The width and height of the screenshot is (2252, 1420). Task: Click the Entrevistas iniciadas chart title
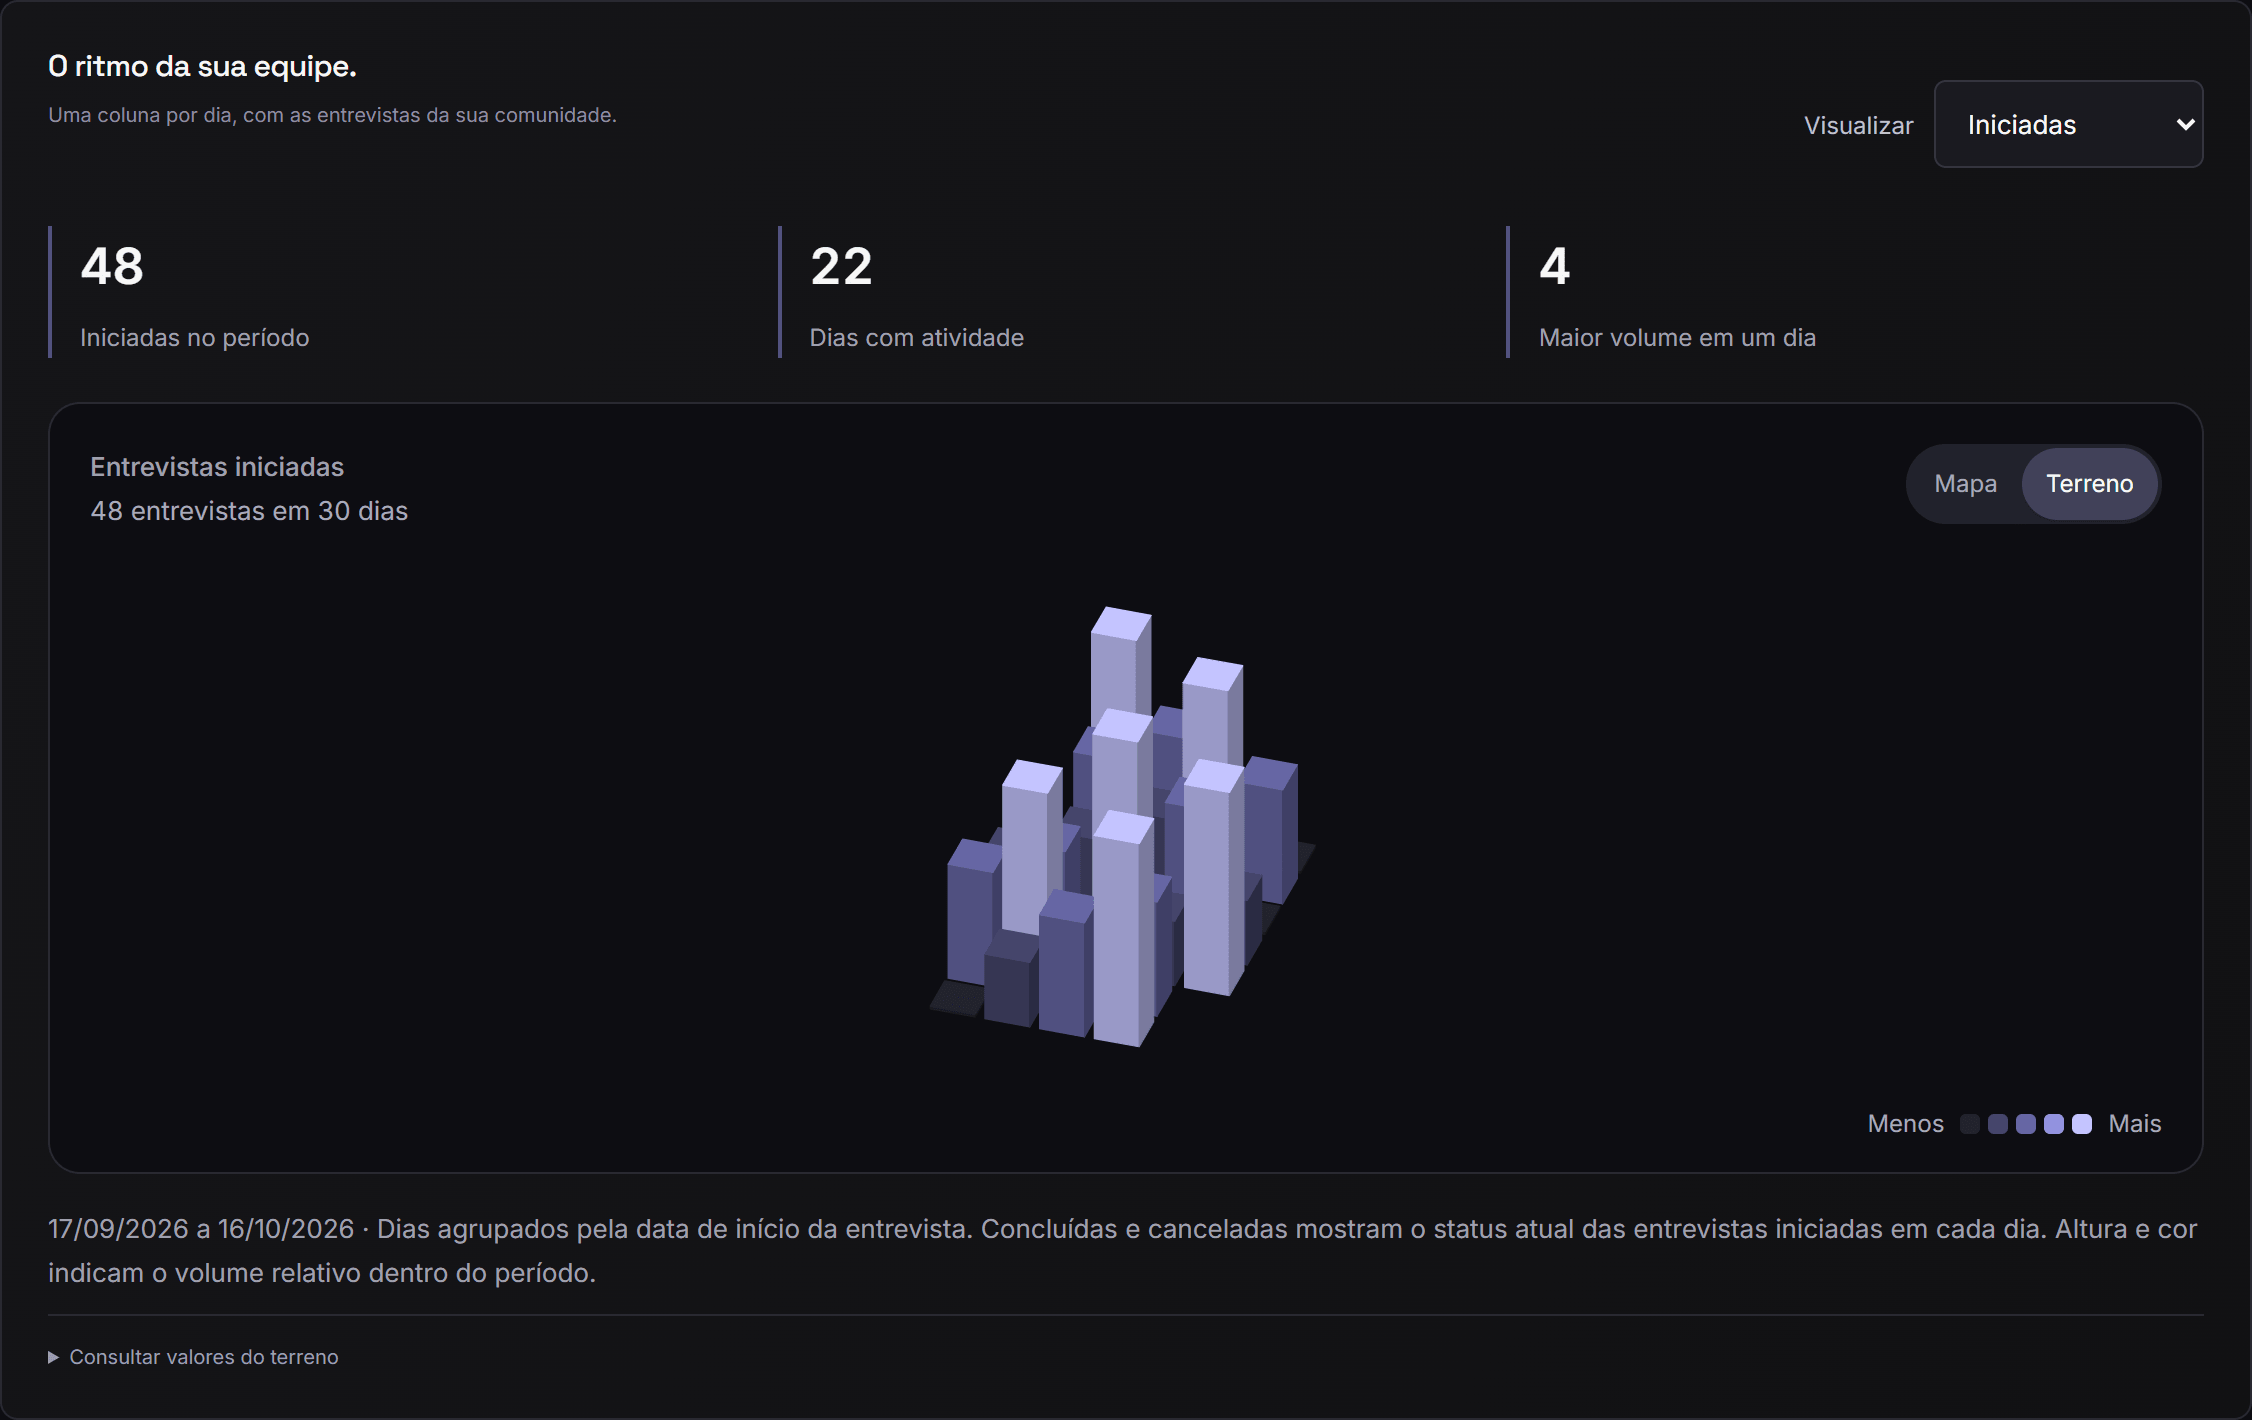pos(217,467)
